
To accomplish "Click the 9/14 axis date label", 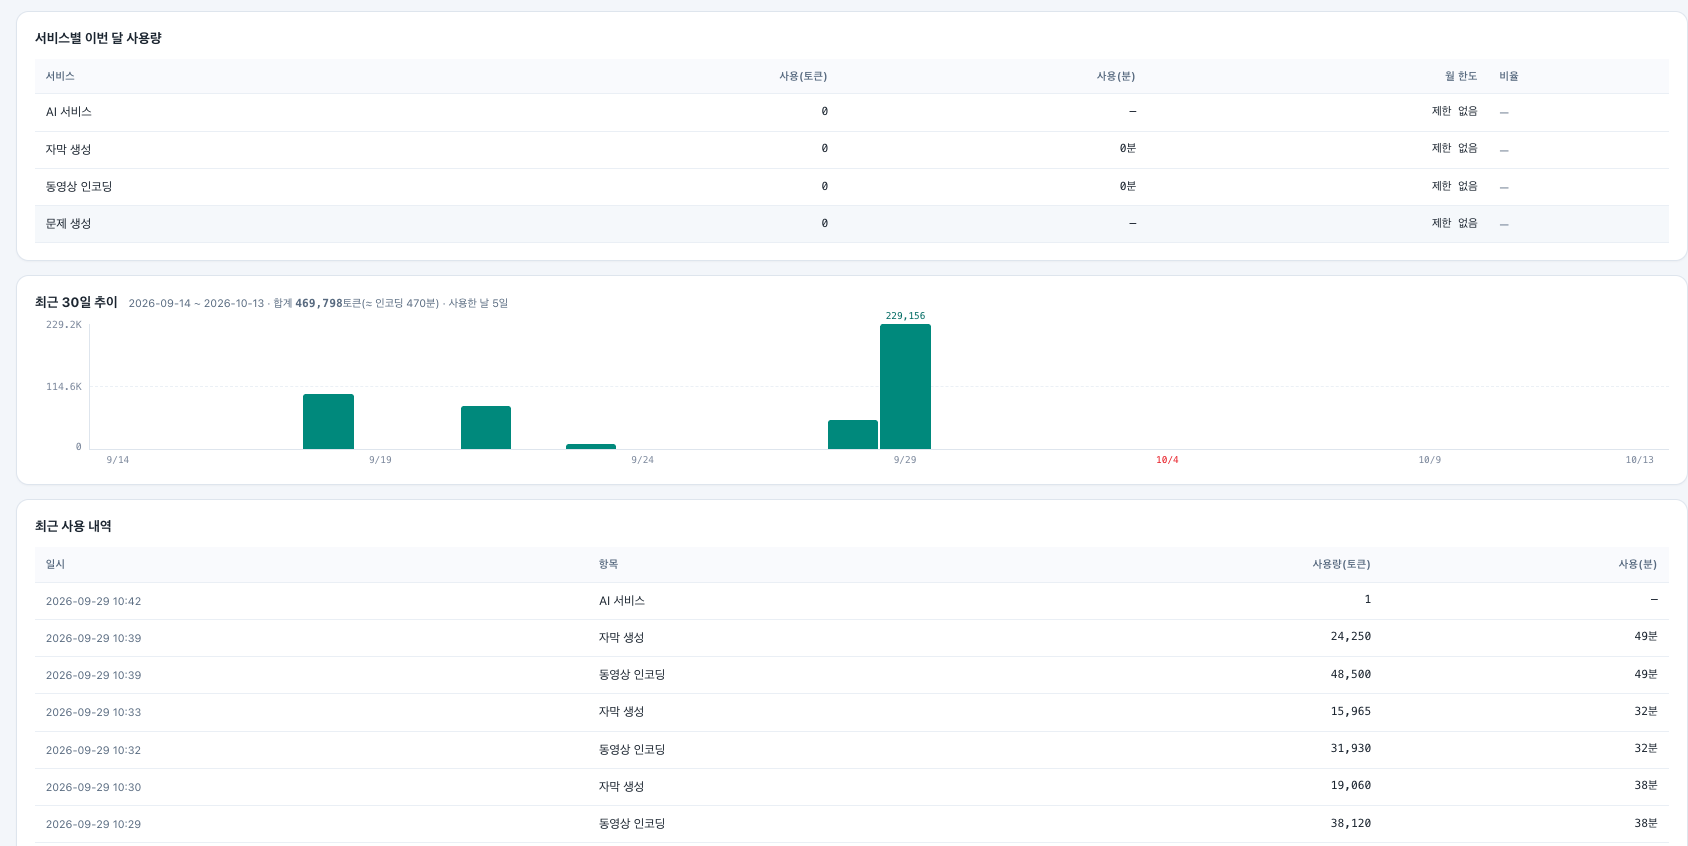I will [x=118, y=460].
